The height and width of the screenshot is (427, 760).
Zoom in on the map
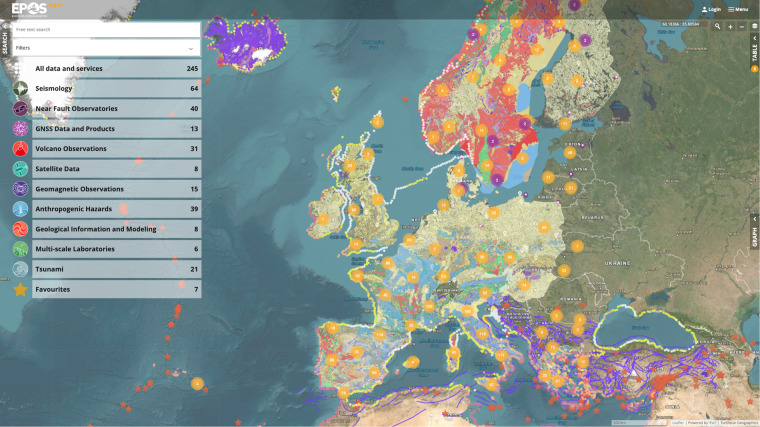coord(731,26)
